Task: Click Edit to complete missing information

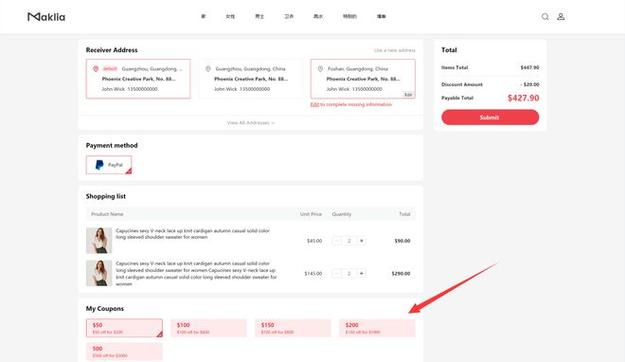Action: tap(351, 104)
